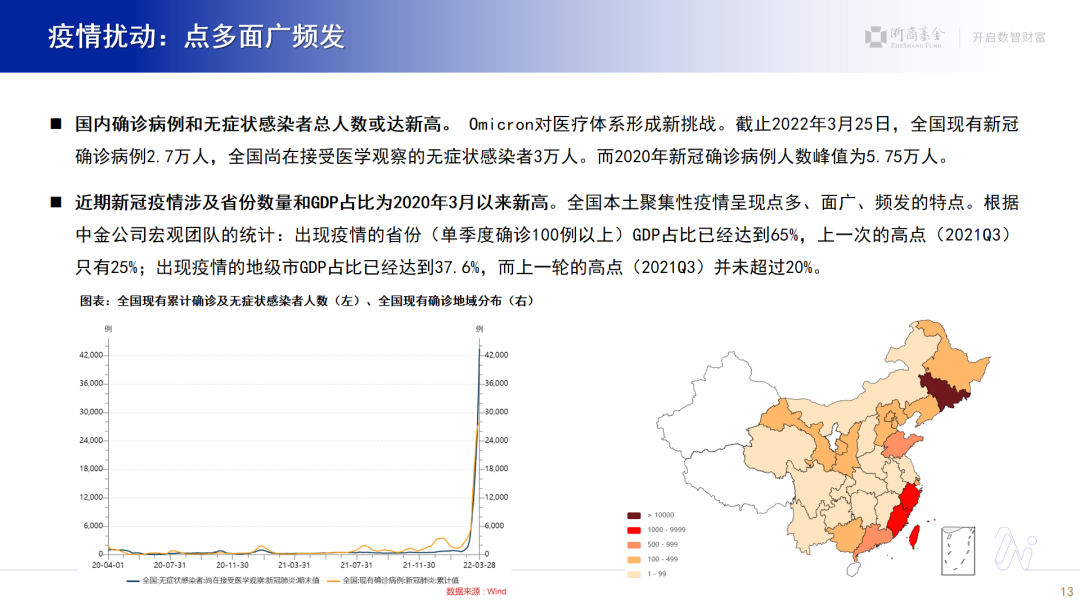Screen dimensions: 1080x608
Task: Click x-axis date label 21-03-31
Action: coord(294,565)
